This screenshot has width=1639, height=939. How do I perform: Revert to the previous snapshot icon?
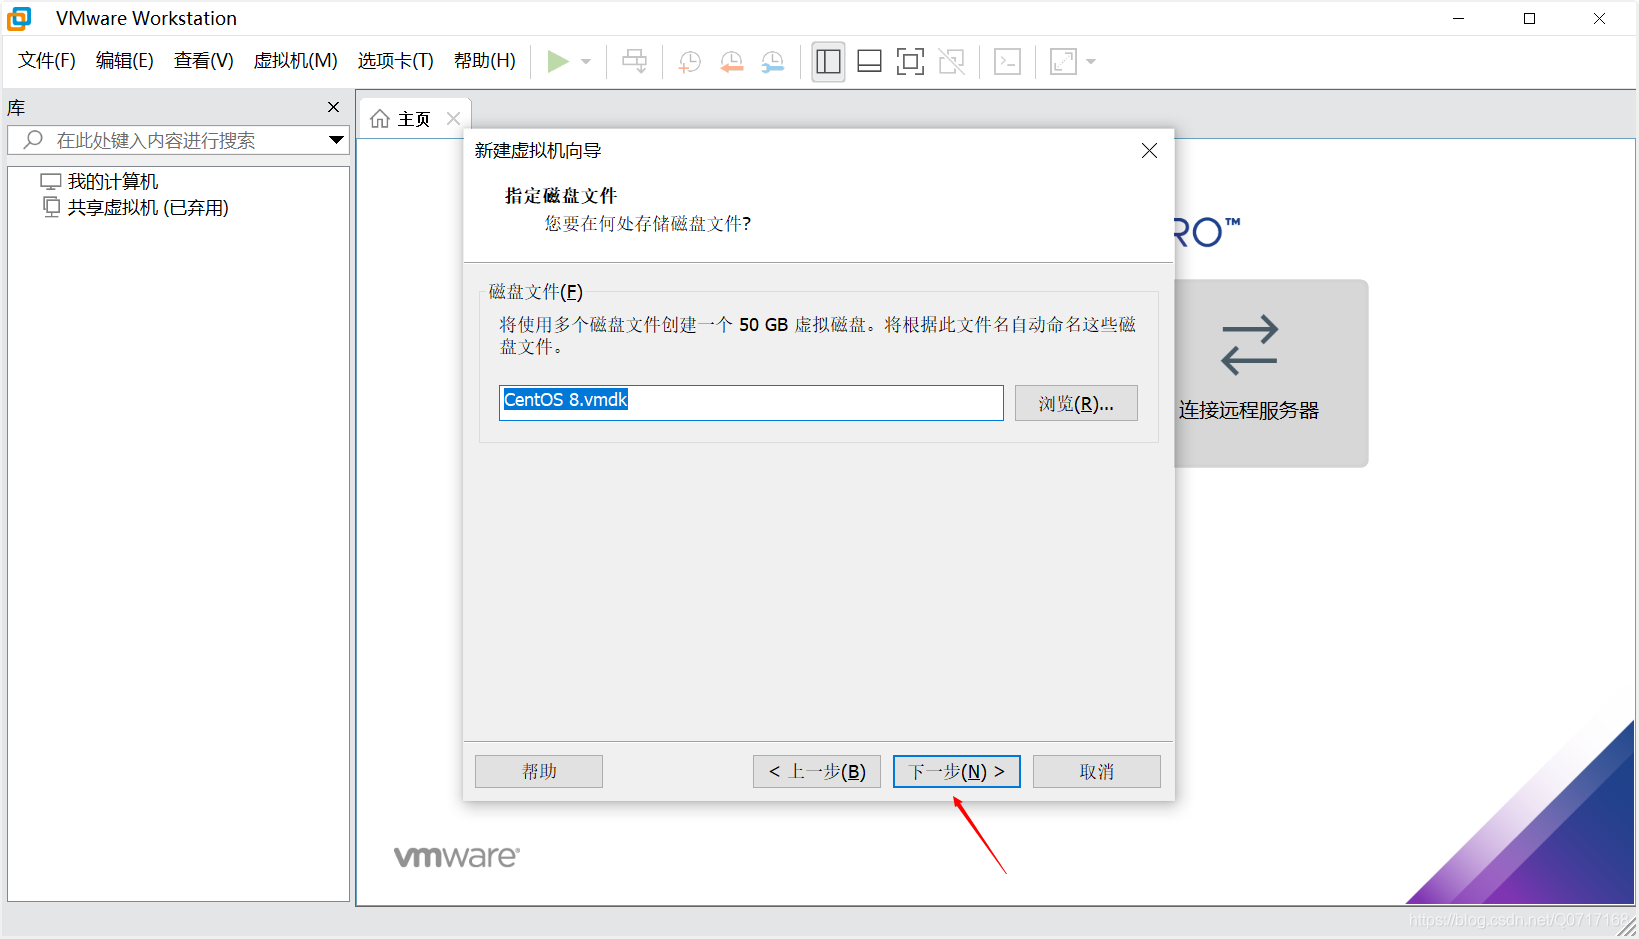click(731, 62)
